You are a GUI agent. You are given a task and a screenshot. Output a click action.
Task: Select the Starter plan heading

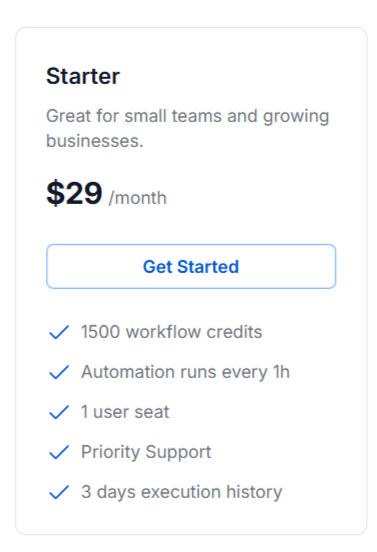pyautogui.click(x=83, y=76)
